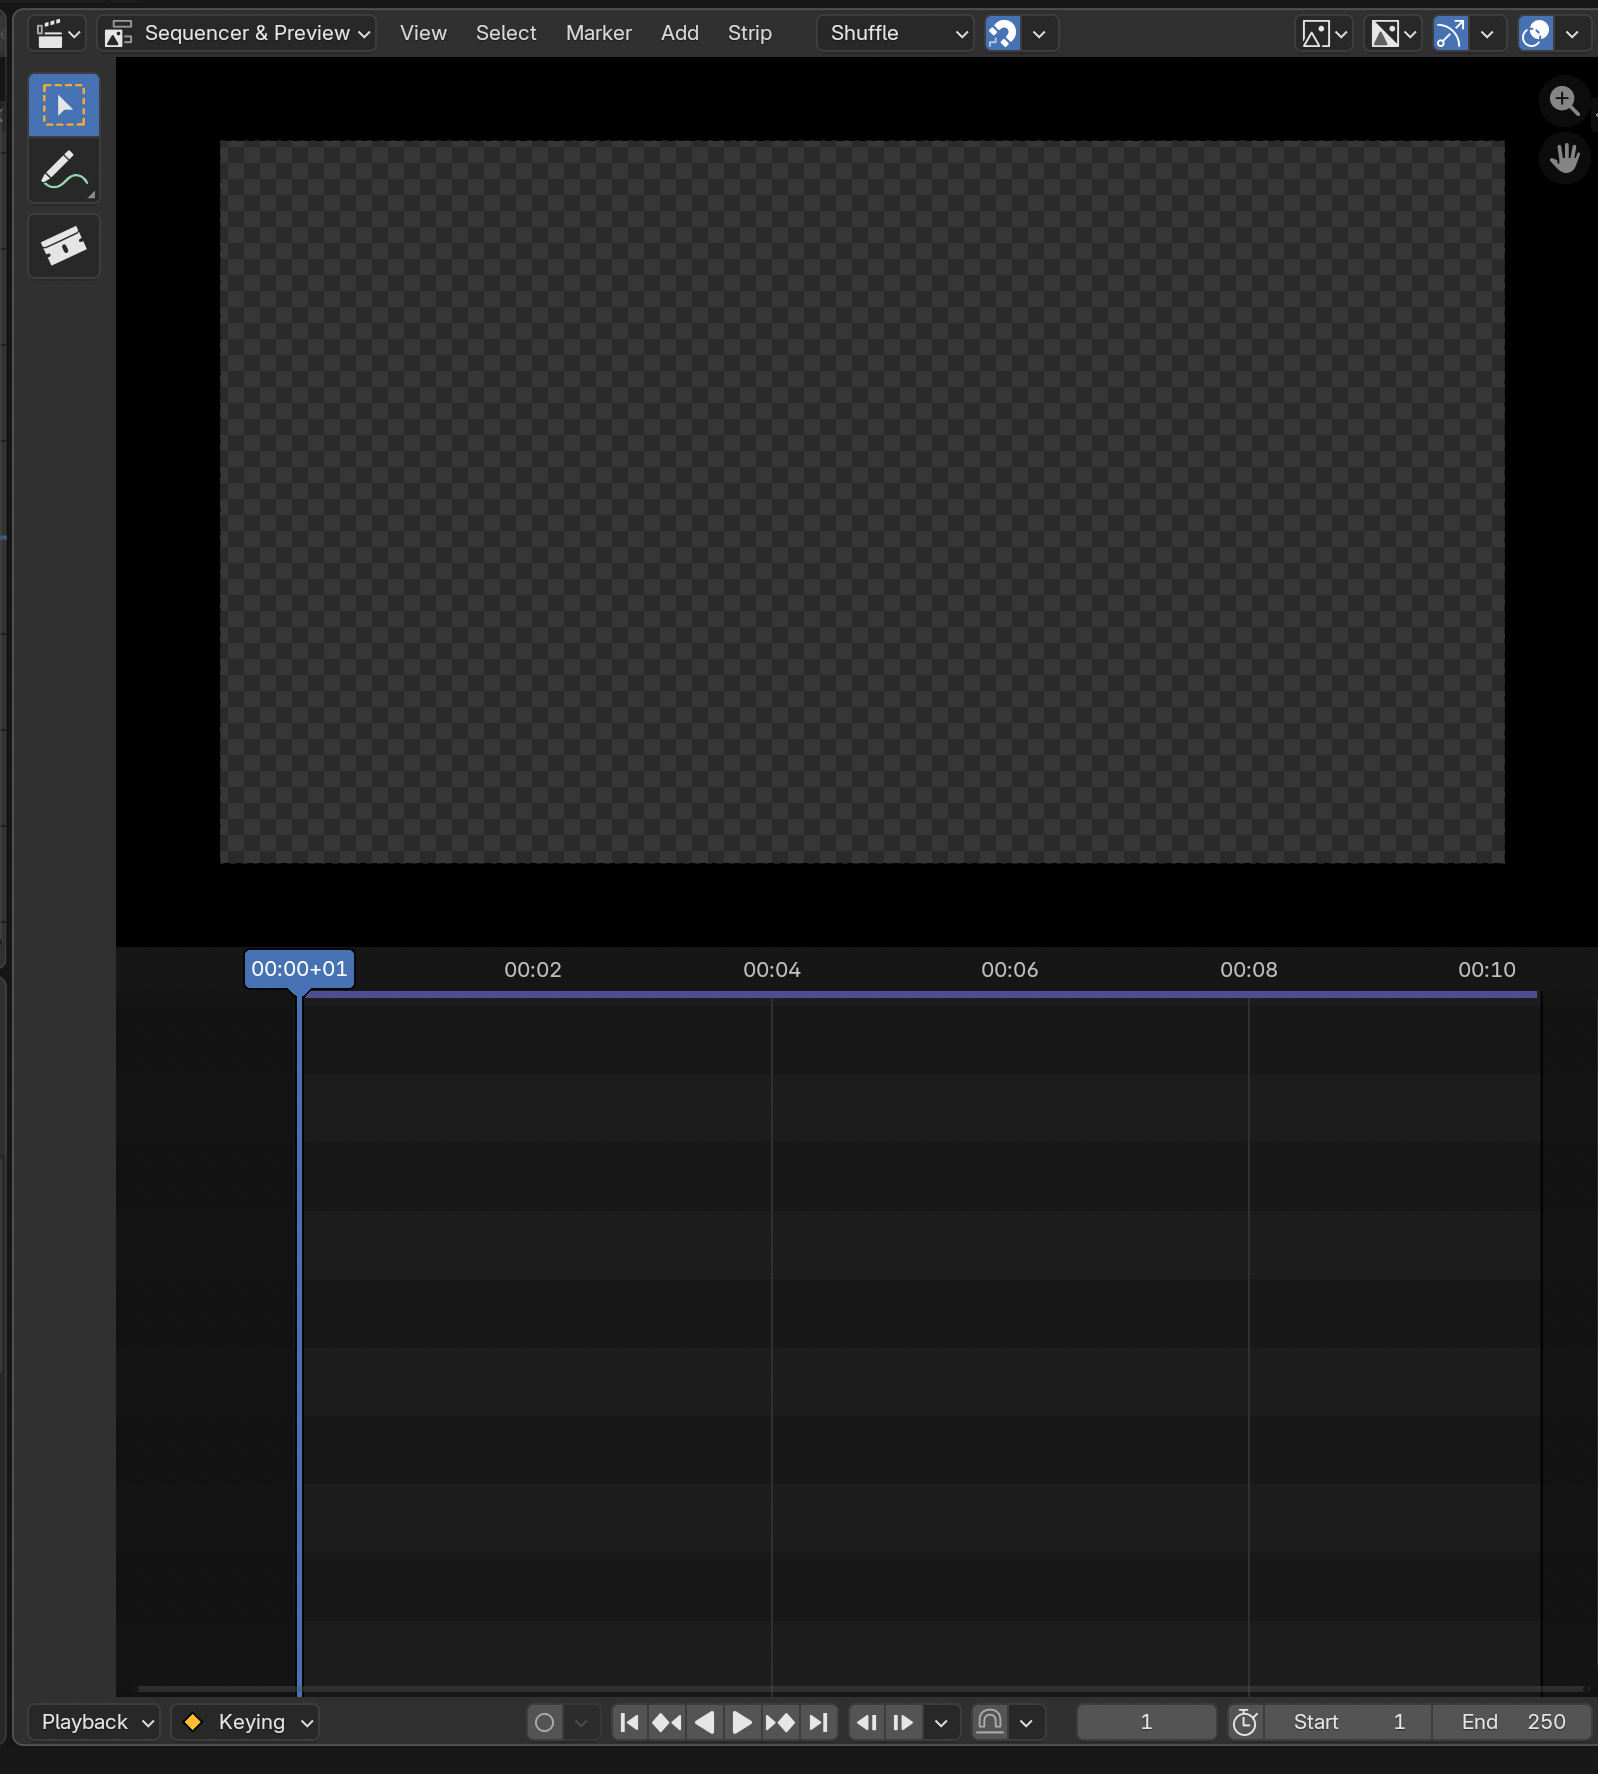
Task: Expand the gizmo options dropdown
Action: pyautogui.click(x=1487, y=33)
